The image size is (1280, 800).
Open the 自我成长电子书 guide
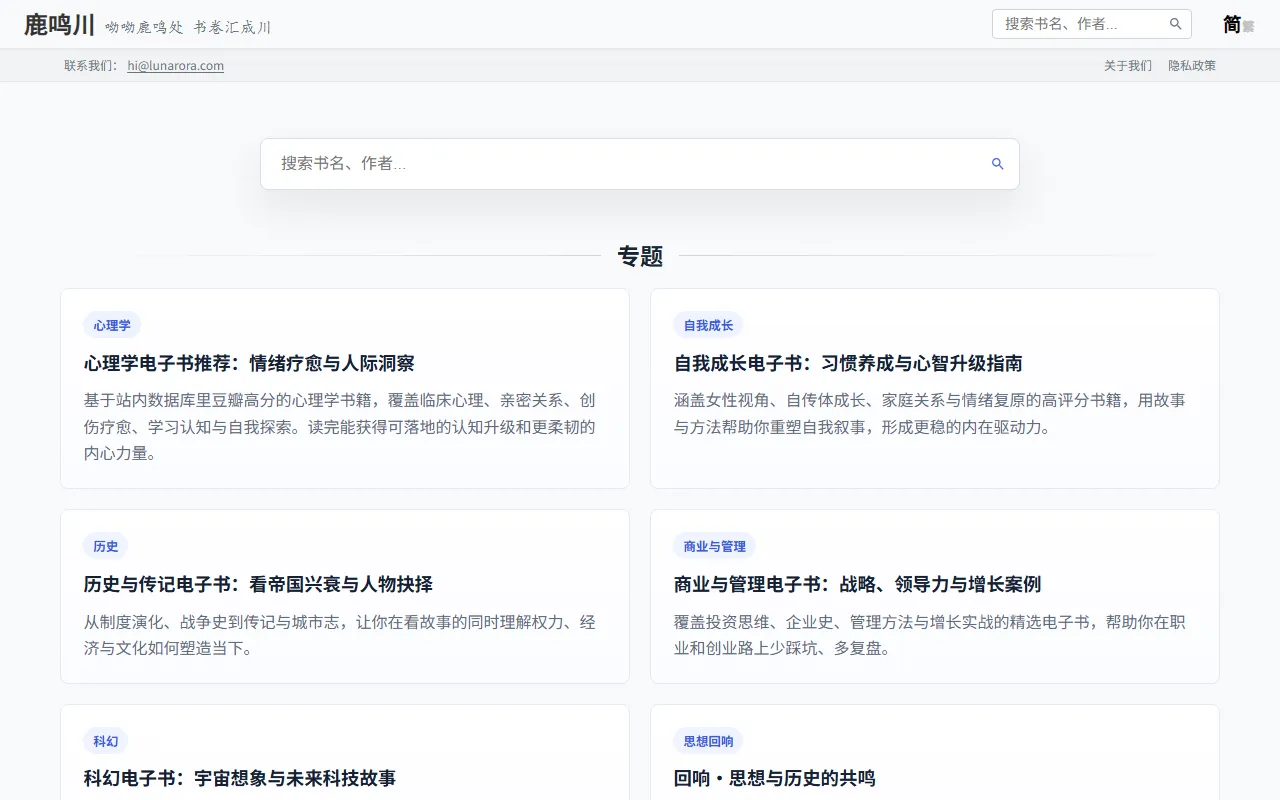tap(849, 363)
